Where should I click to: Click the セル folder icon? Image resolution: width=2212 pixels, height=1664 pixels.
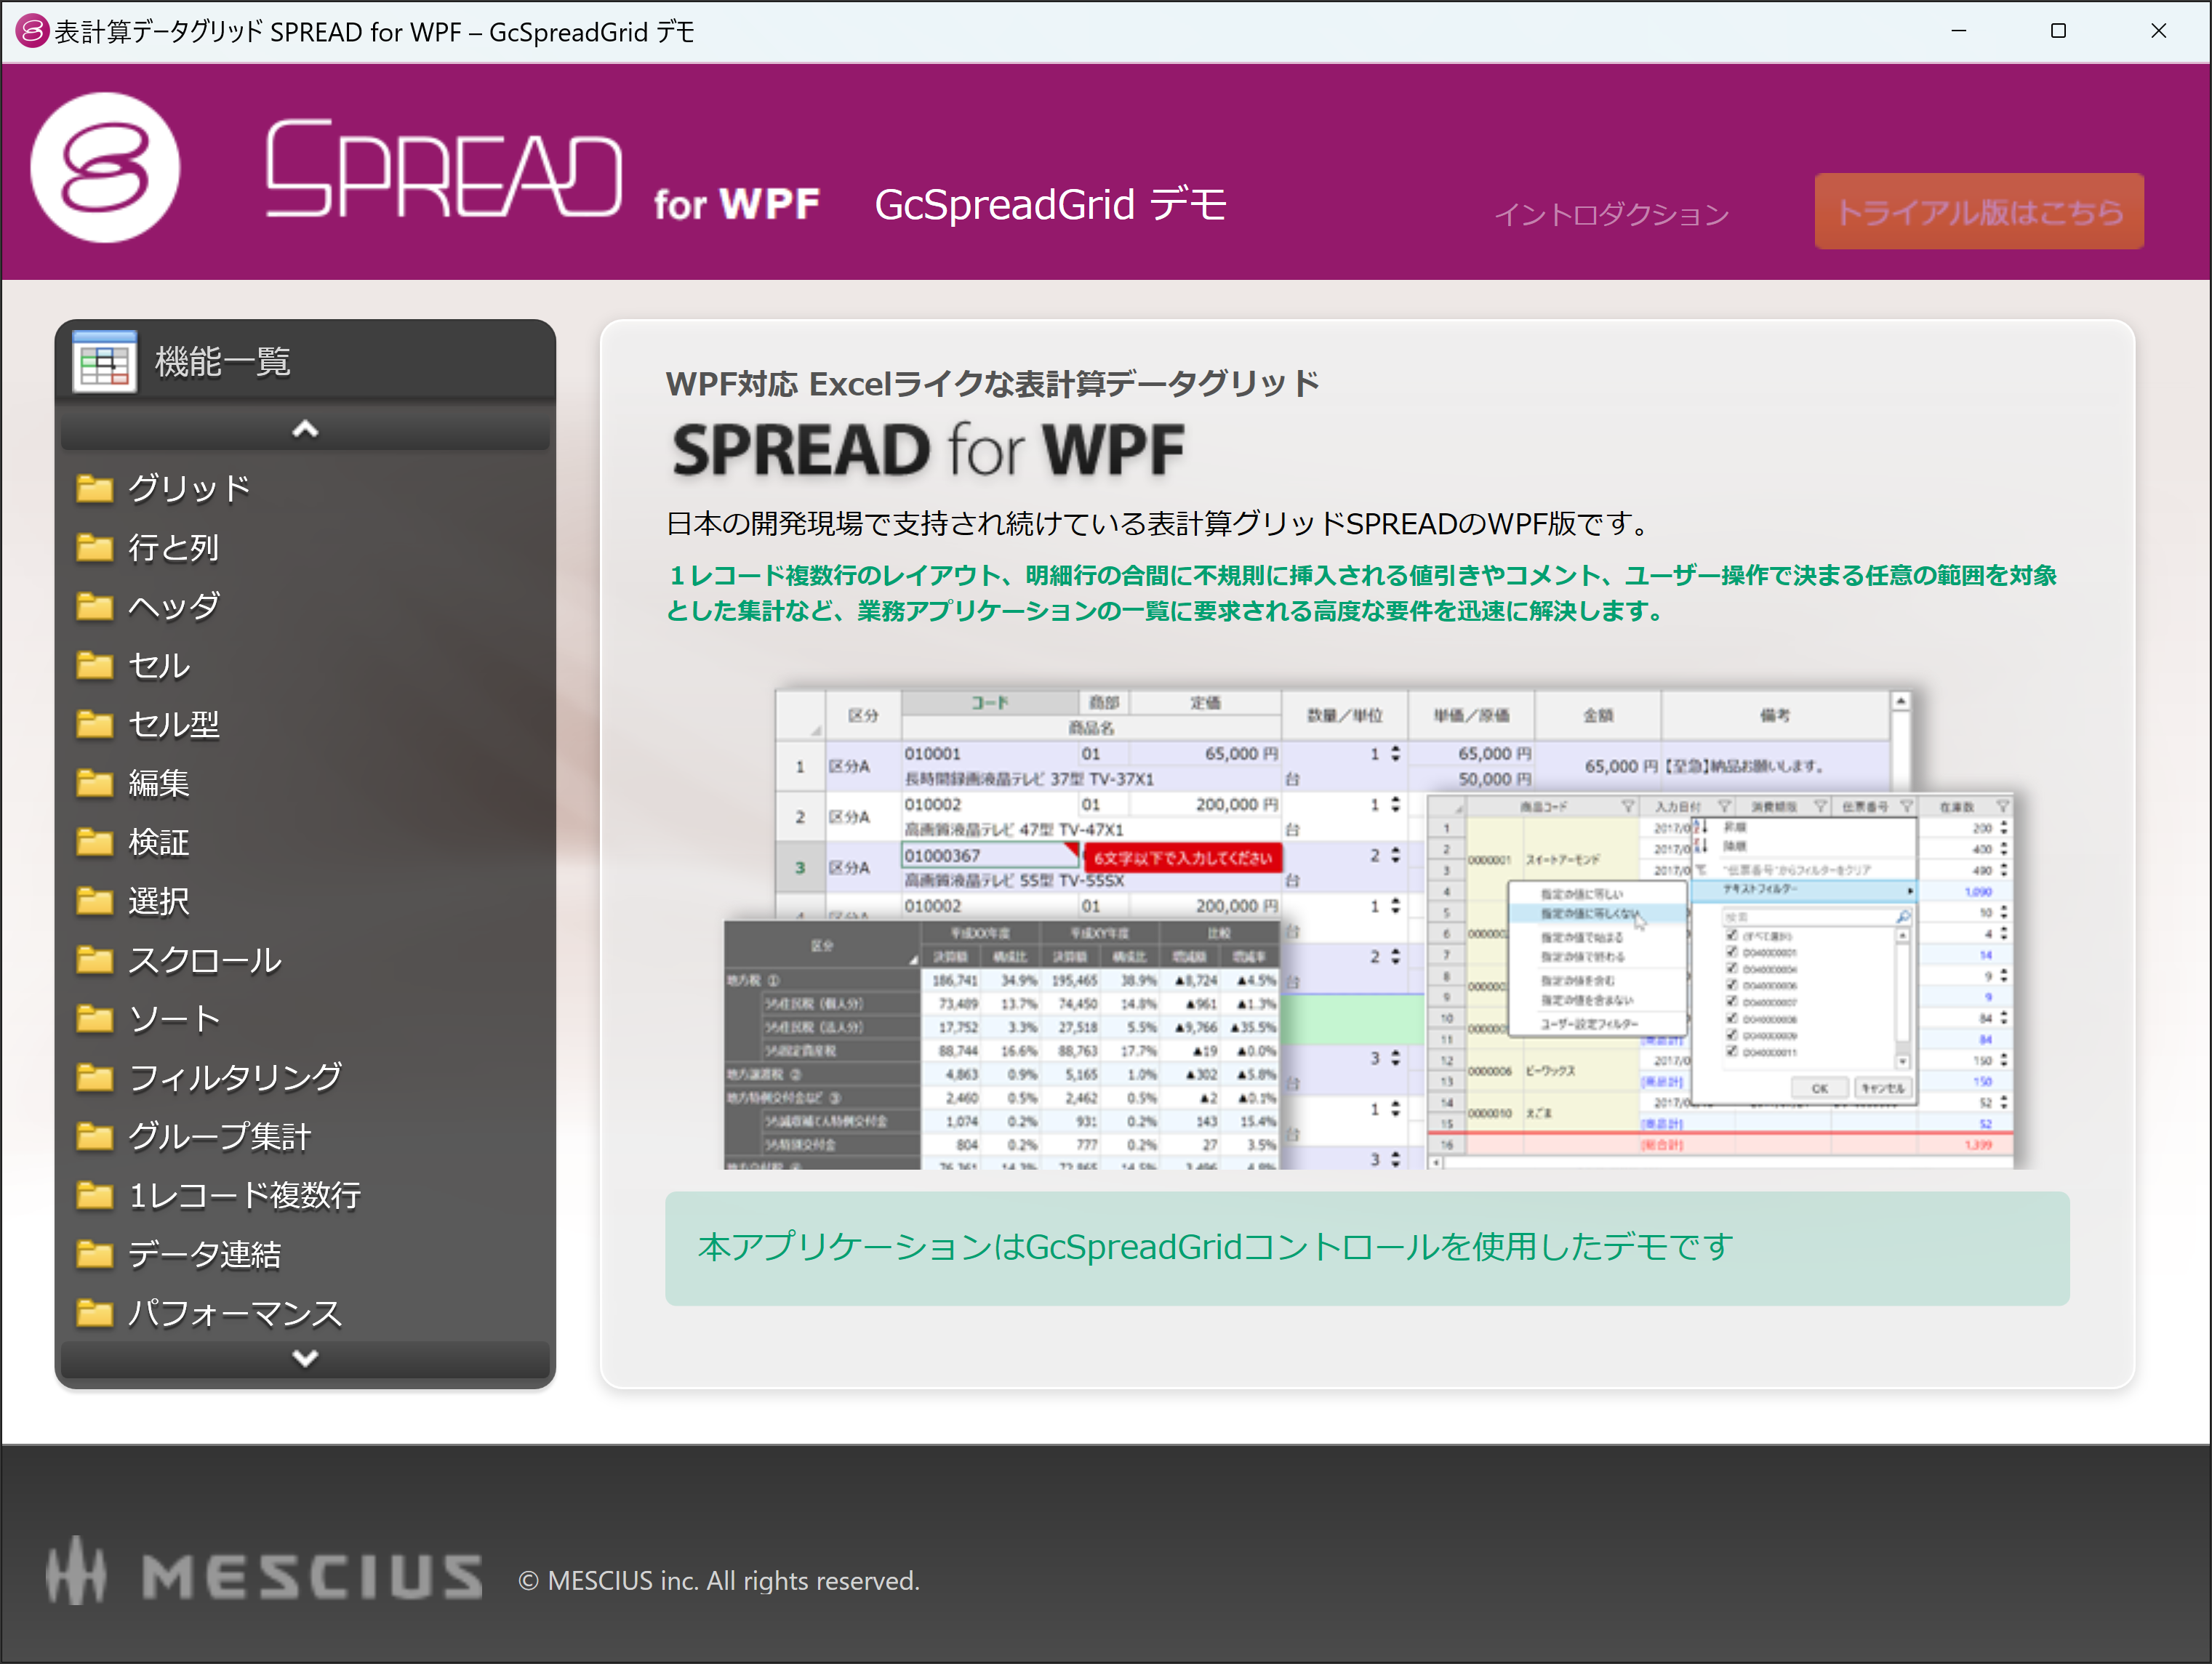96,666
